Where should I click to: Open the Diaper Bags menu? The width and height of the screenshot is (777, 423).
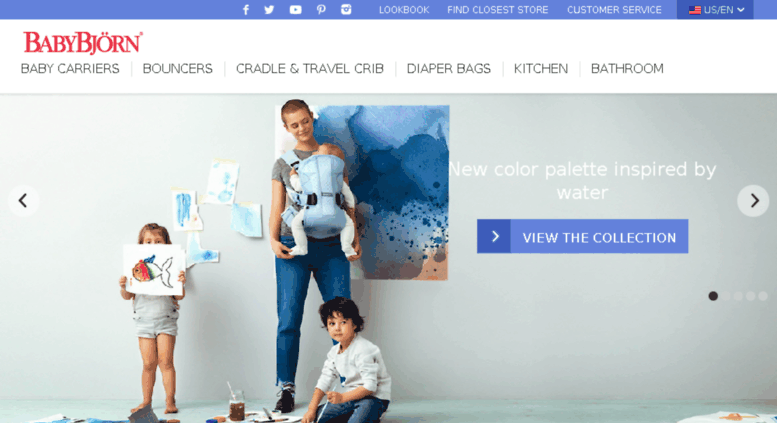click(448, 68)
